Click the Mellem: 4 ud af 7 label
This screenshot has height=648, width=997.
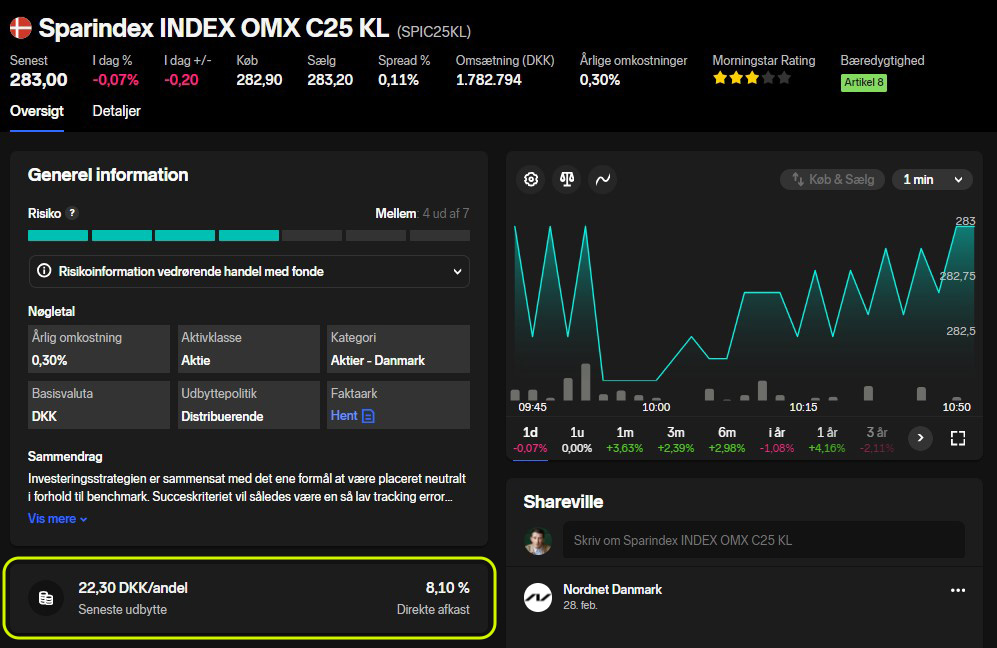pos(422,214)
